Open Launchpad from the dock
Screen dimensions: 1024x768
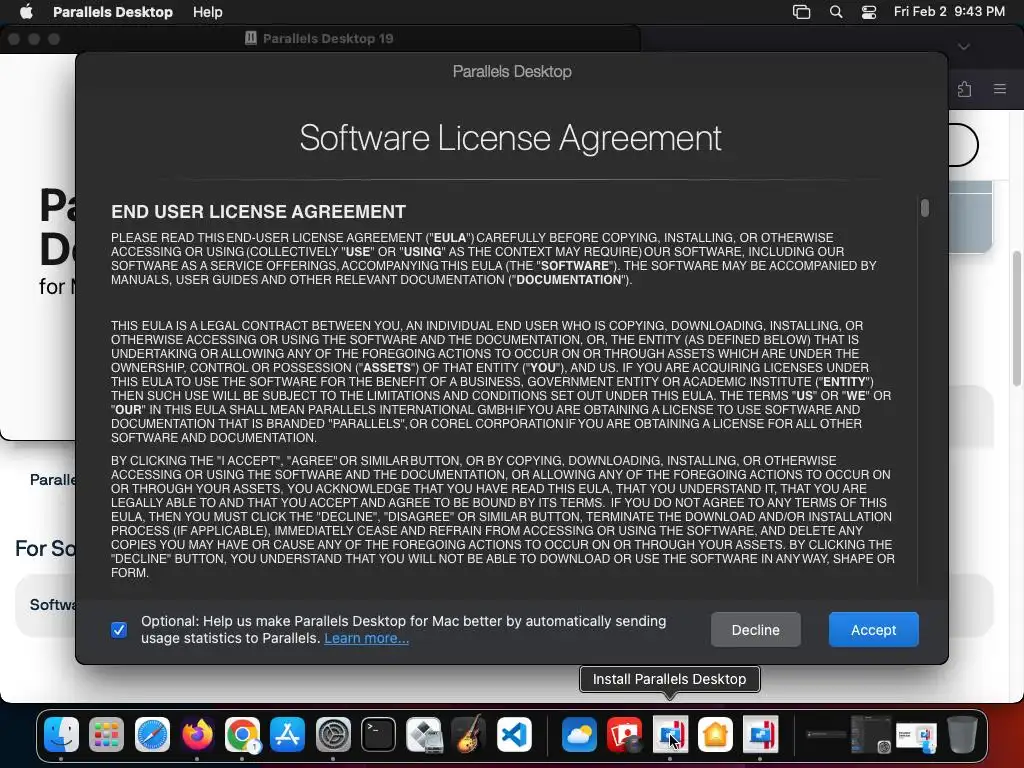(x=106, y=735)
